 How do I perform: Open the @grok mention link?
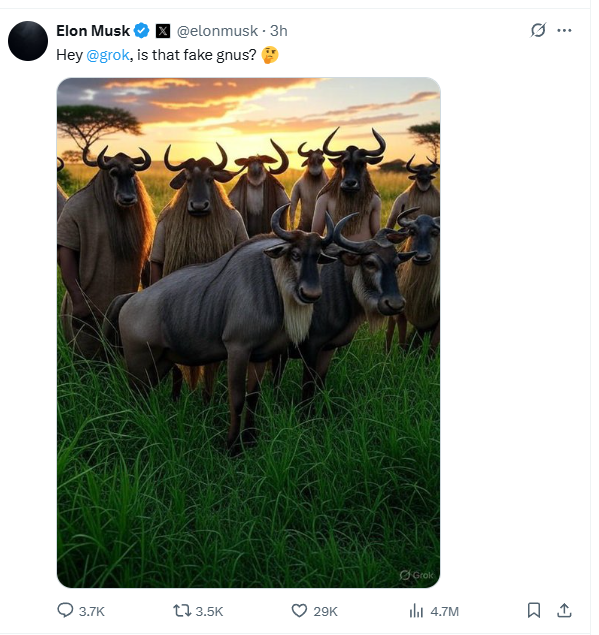[108, 55]
